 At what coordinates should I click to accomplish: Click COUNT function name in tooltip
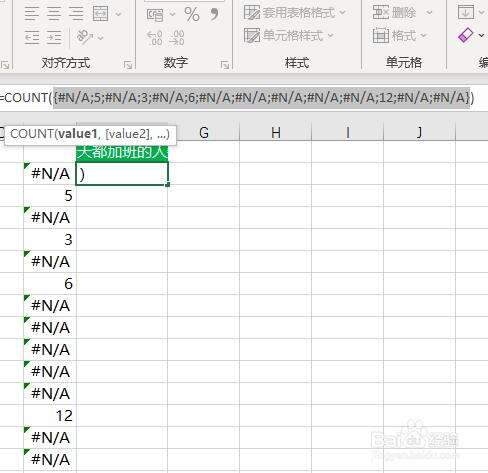(32, 134)
